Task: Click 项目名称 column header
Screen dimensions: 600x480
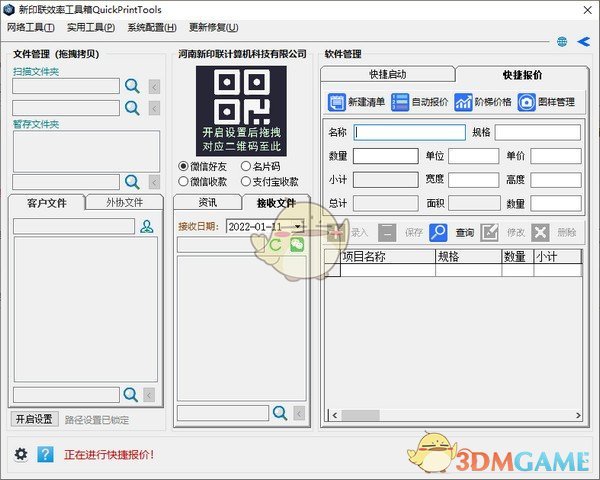Action: 388,256
